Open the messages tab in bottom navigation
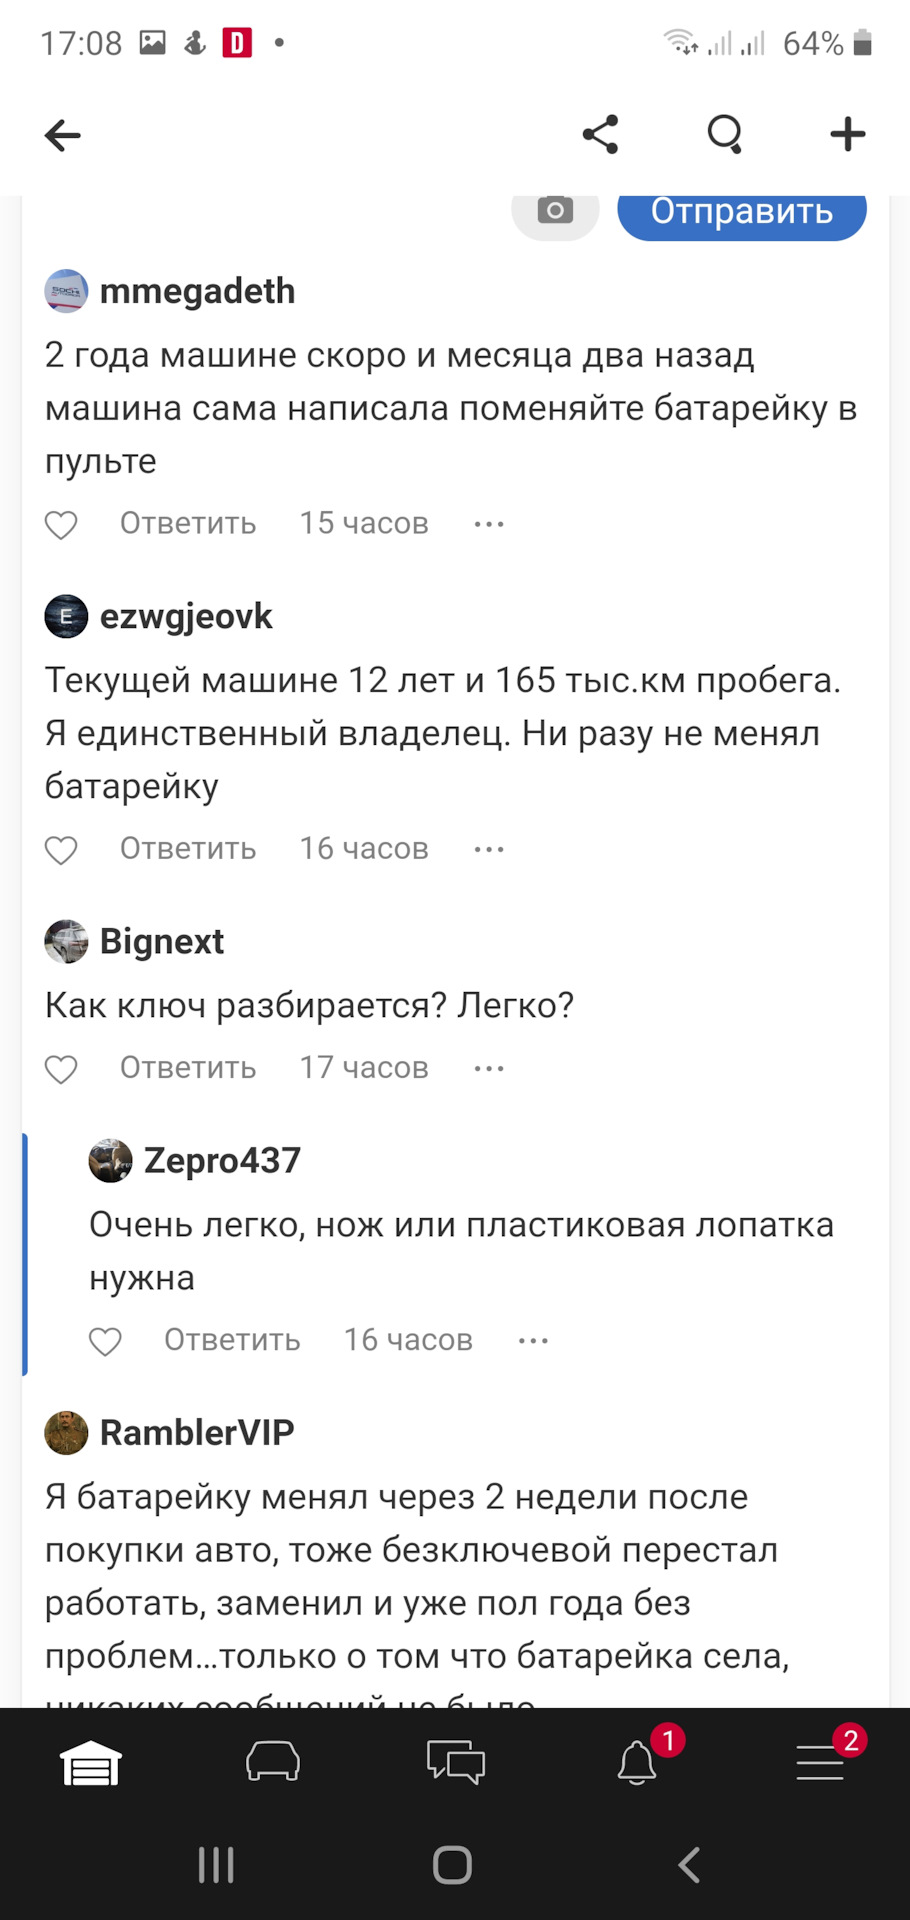Screen dimensions: 910x1920 455,1763
